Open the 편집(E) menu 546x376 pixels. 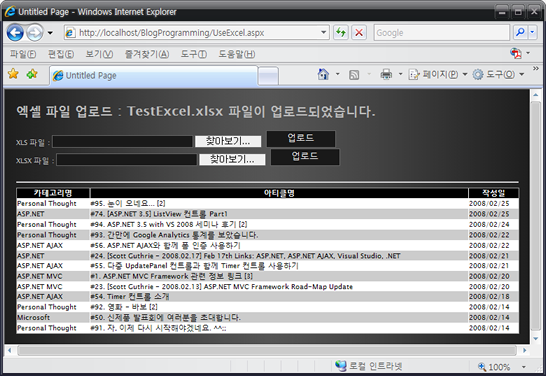61,54
